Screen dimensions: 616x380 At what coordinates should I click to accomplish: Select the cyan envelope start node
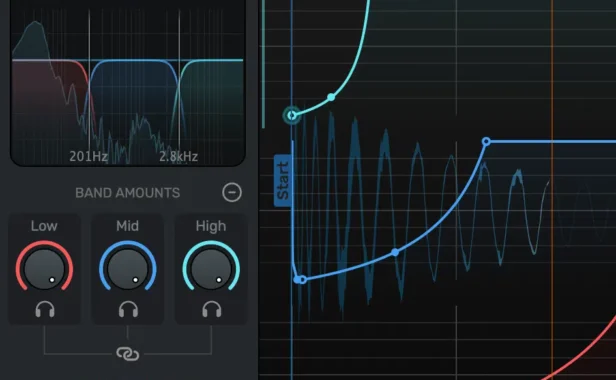[x=292, y=115]
